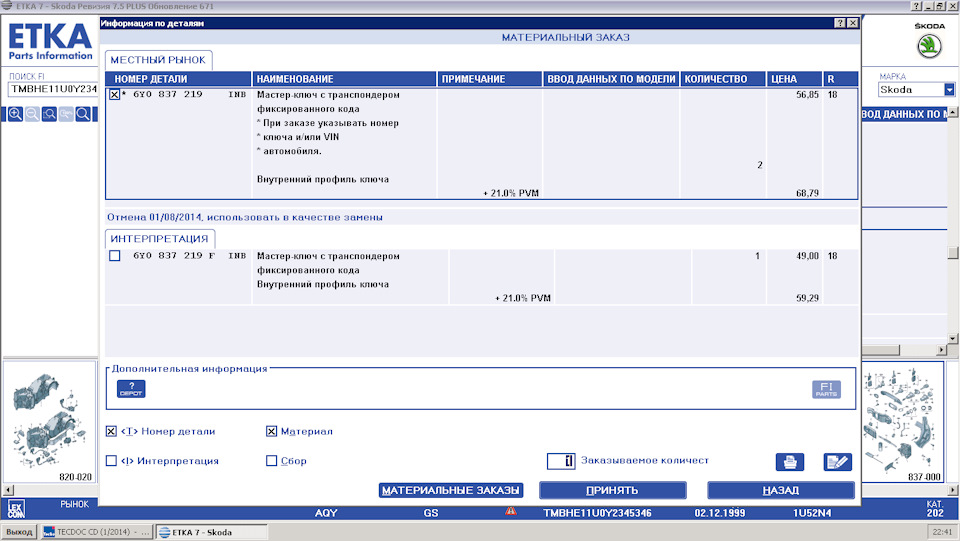Click the left arrow of bottom horizontal scrollbar
The width and height of the screenshot is (960, 541).
point(8,490)
